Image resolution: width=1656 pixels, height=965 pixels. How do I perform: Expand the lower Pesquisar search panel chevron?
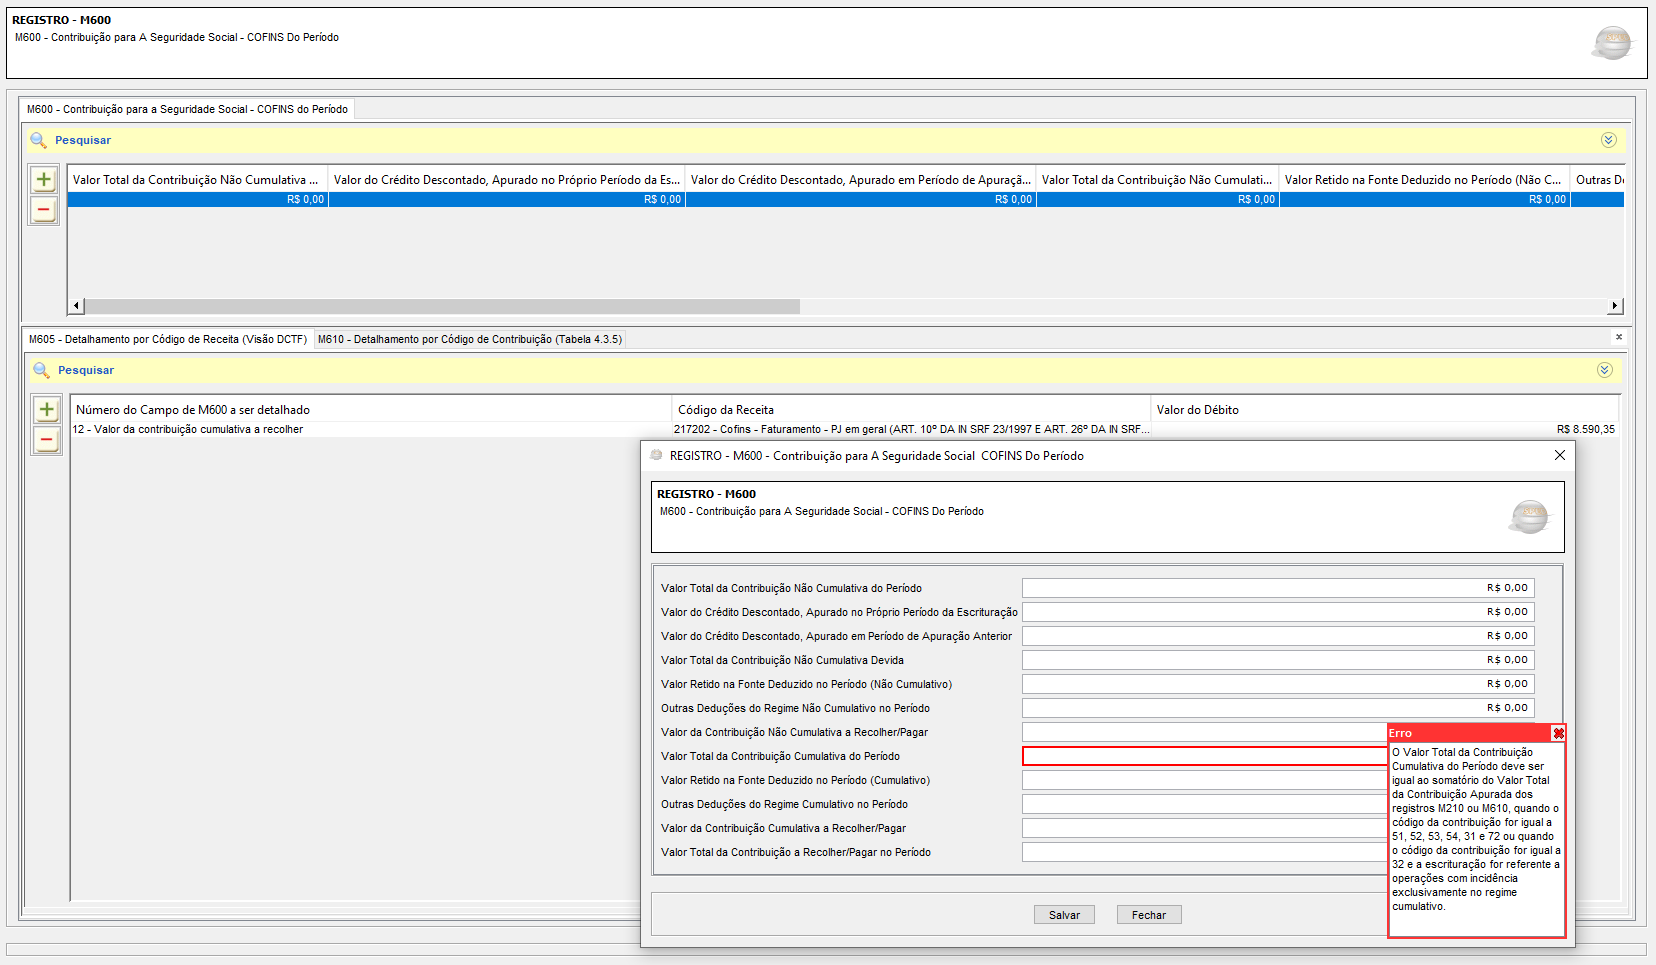1604,370
